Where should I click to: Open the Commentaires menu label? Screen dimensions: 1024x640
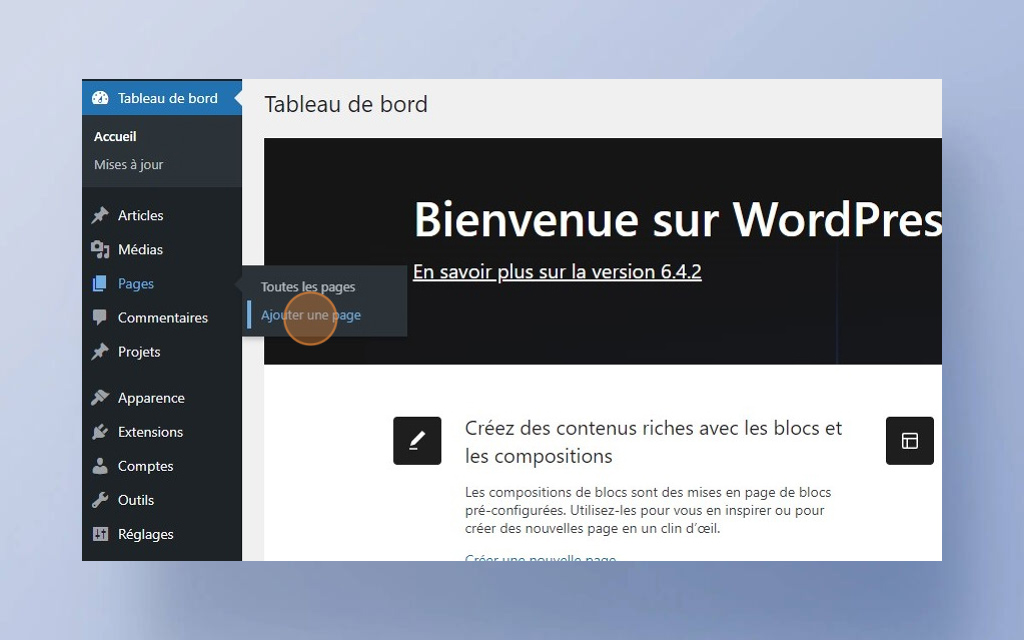click(163, 317)
